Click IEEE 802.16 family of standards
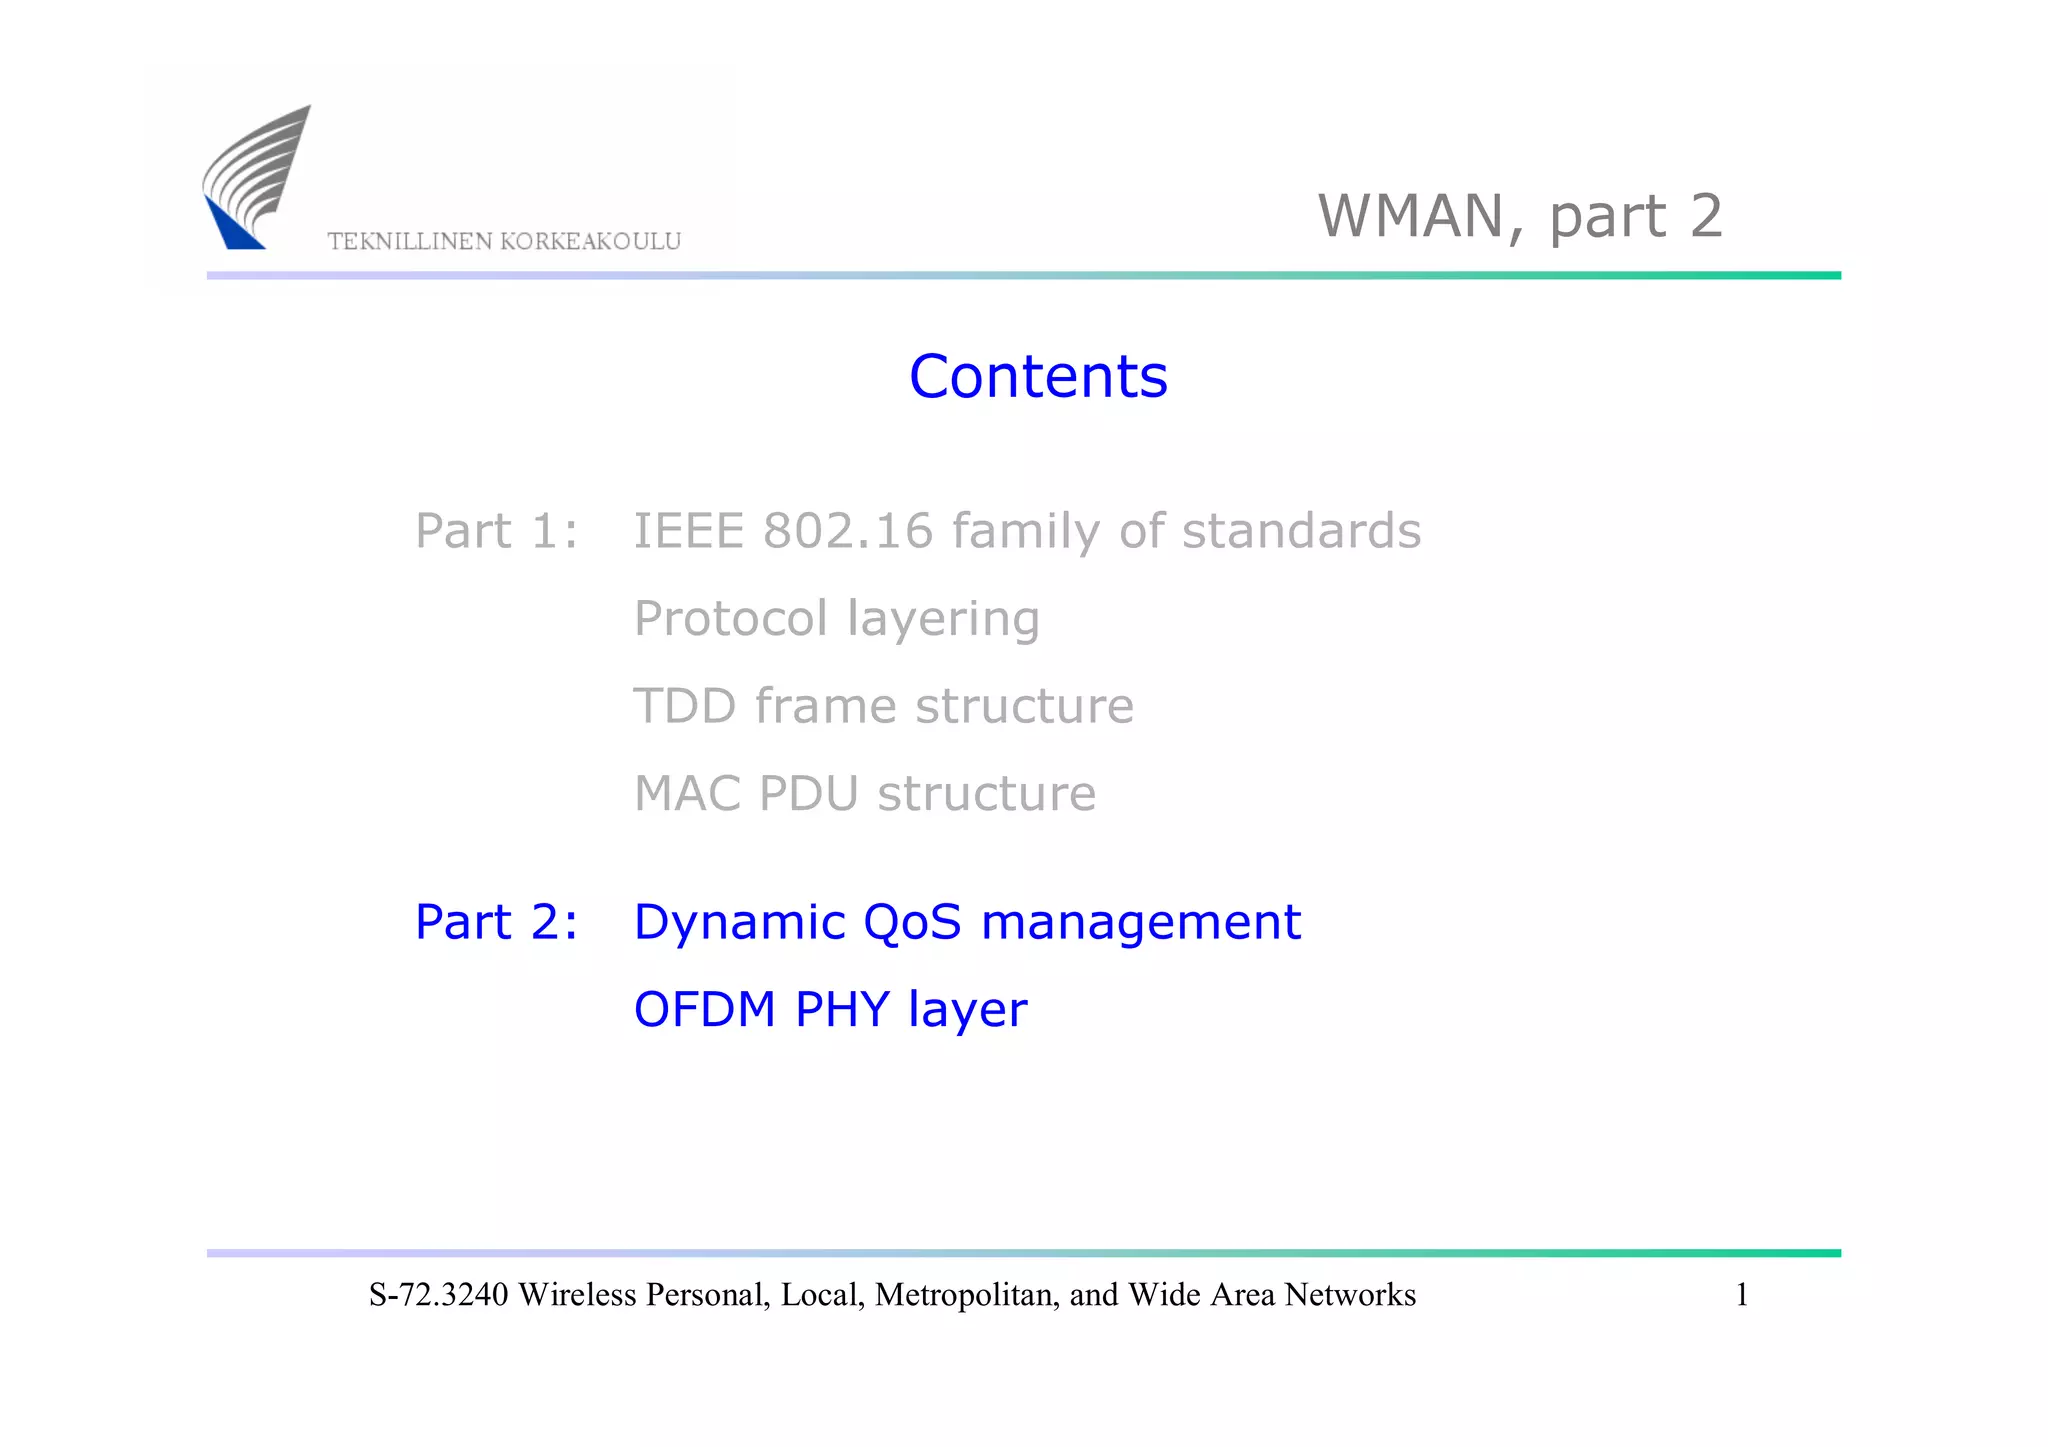Image resolution: width=2048 pixels, height=1447 pixels. coord(1027,531)
